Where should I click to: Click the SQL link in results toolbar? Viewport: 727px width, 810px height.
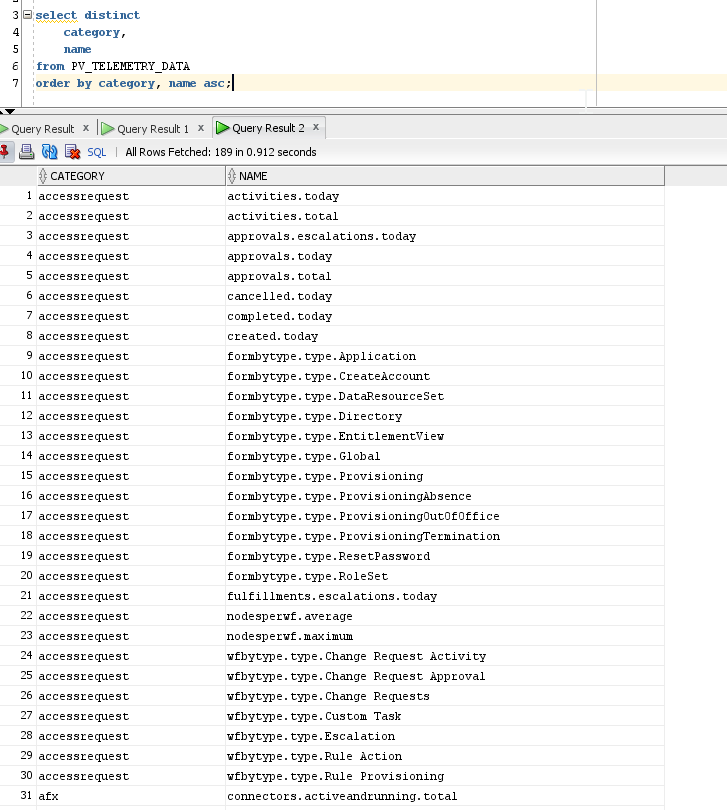(x=96, y=152)
